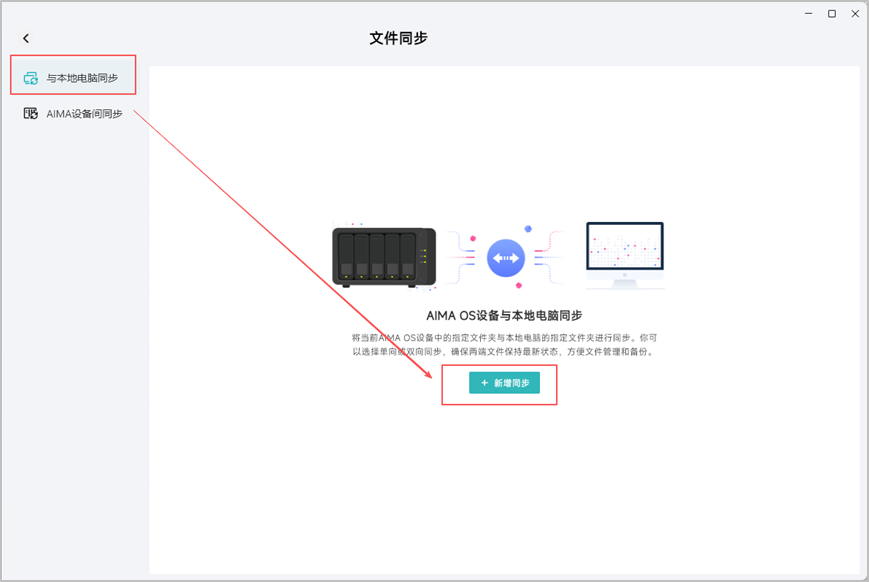This screenshot has width=869, height=582.
Task: Open the AIMA设备间同步 sidebar tab
Action: point(73,114)
